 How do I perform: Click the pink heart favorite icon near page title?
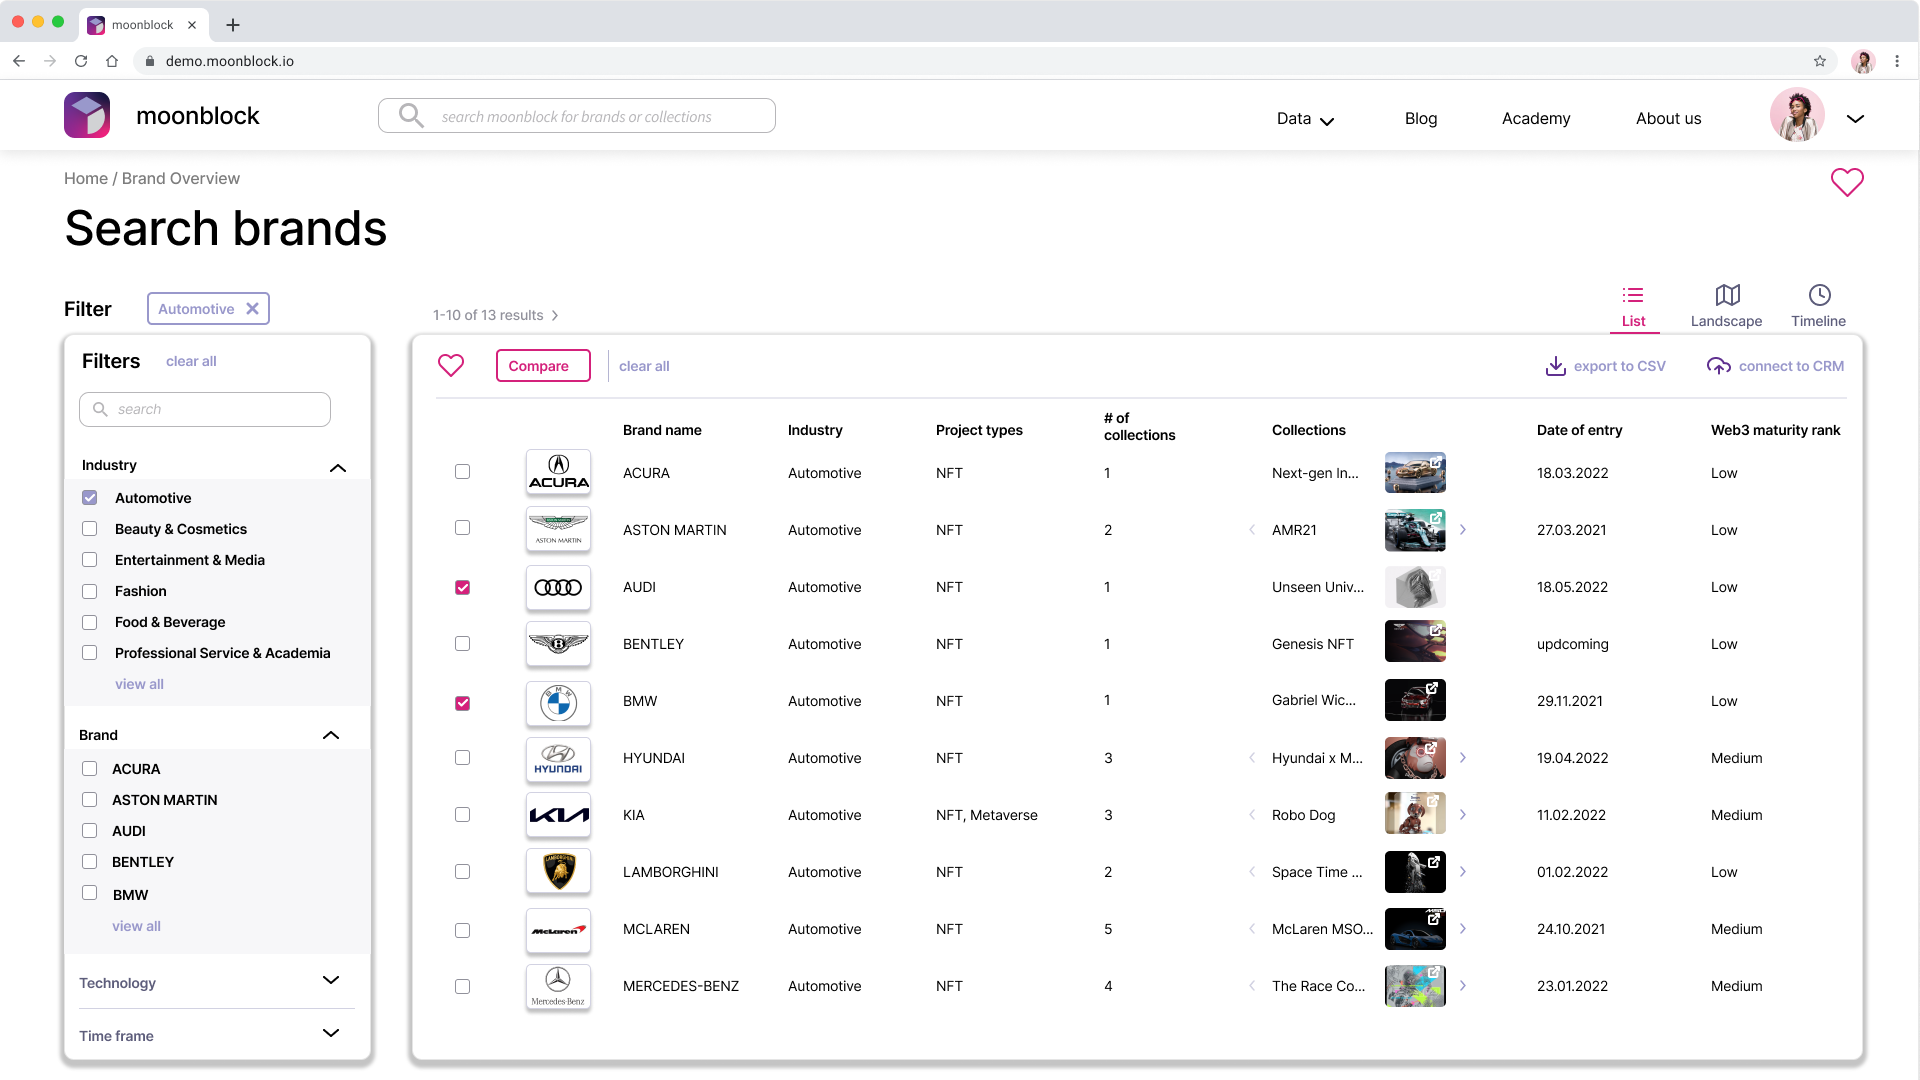(1847, 182)
